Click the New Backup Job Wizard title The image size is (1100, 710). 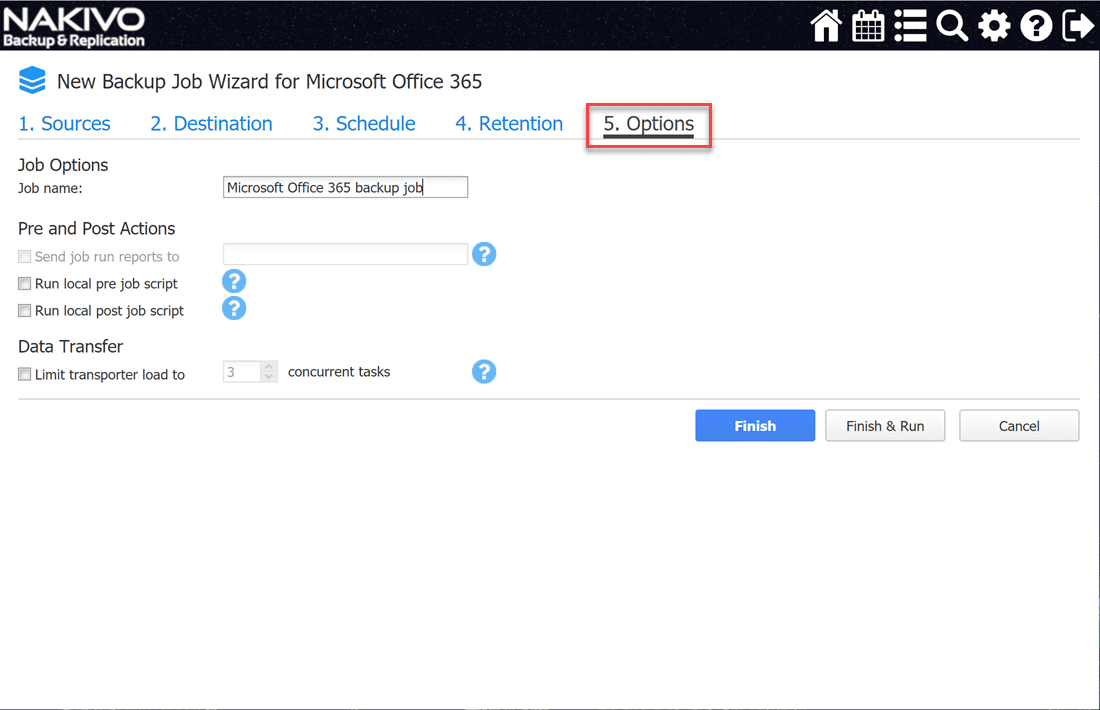click(269, 81)
